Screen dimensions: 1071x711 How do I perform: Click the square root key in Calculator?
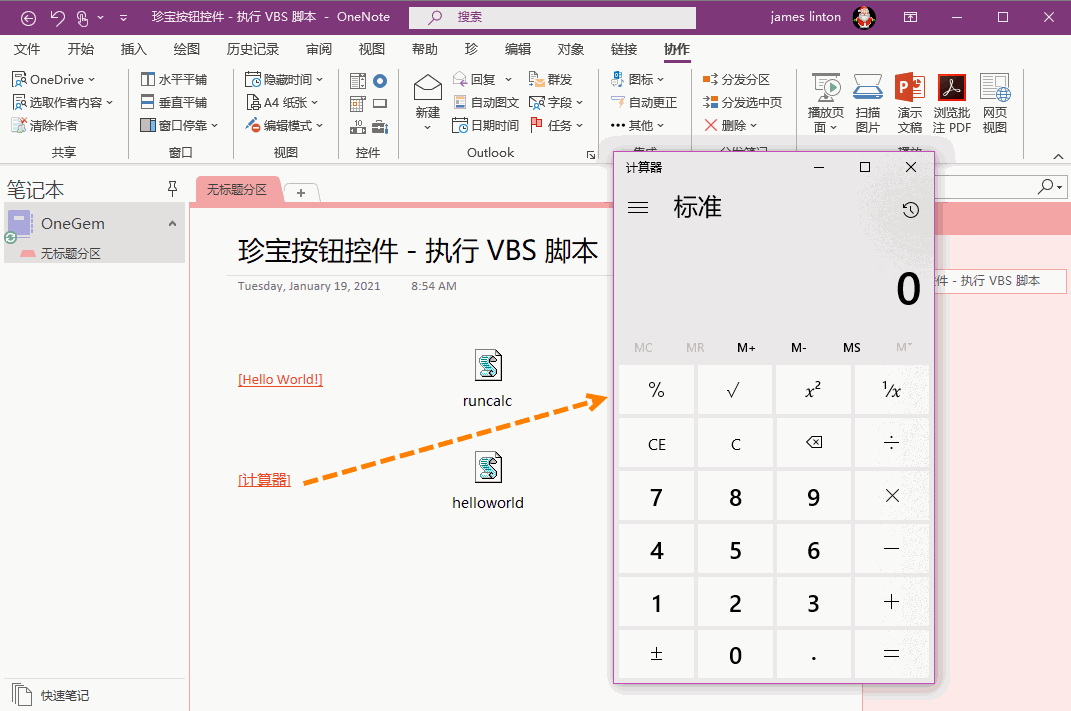click(735, 390)
